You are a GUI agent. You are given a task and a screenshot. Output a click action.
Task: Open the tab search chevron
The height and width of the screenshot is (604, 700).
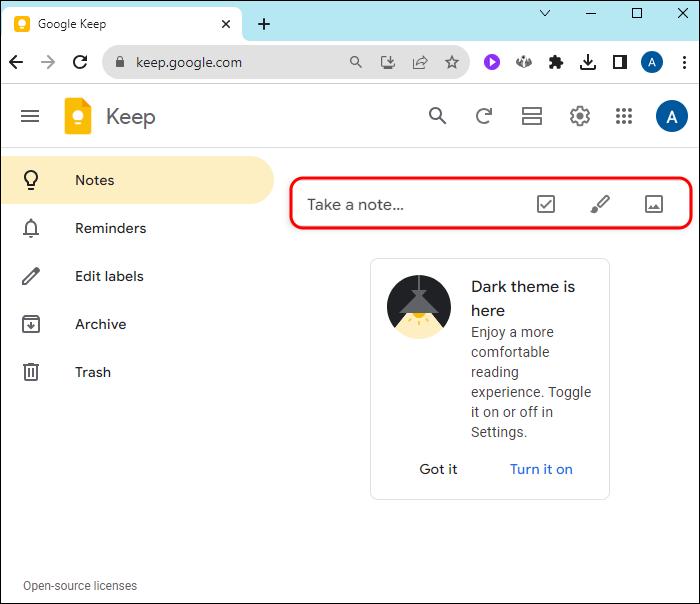(x=545, y=13)
